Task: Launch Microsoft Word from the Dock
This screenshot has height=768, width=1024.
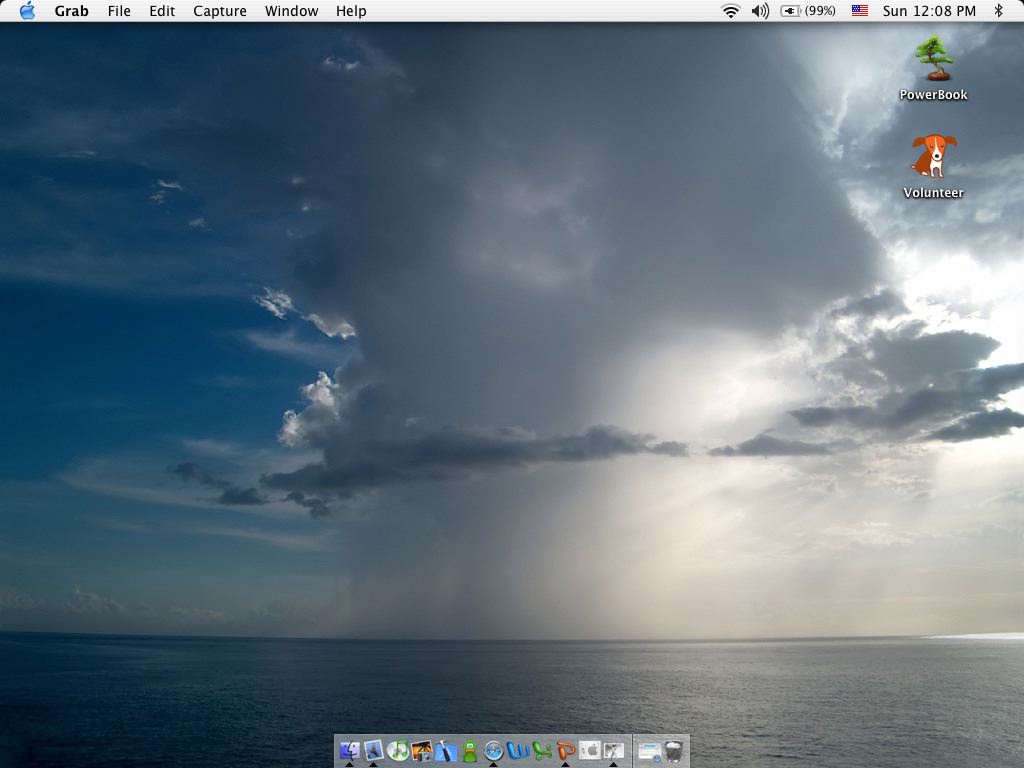Action: coord(518,750)
